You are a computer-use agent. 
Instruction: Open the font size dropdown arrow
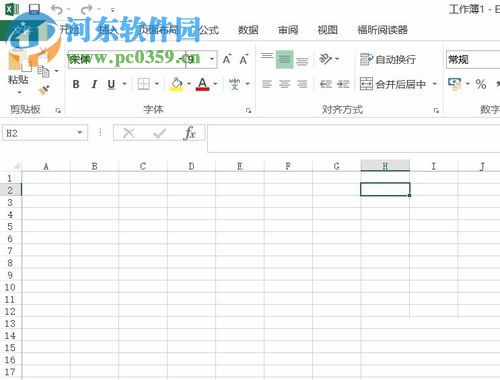pyautogui.click(x=212, y=59)
